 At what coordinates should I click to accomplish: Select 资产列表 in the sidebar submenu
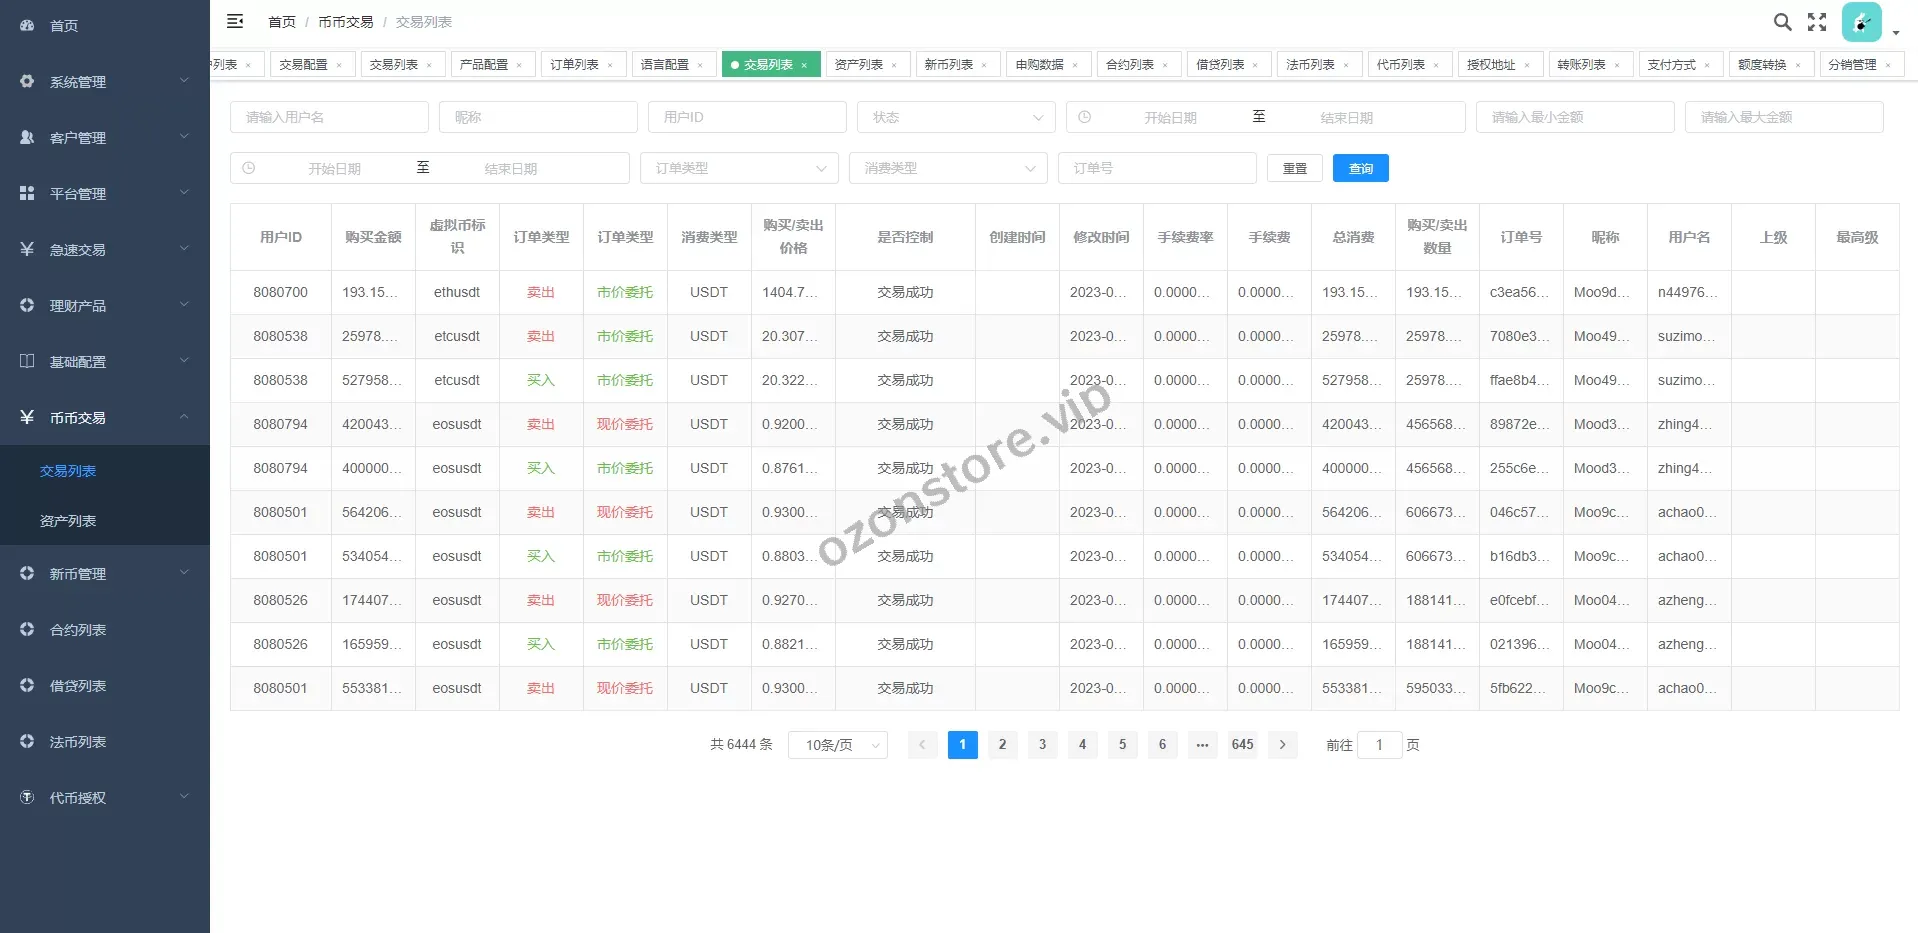(x=68, y=521)
